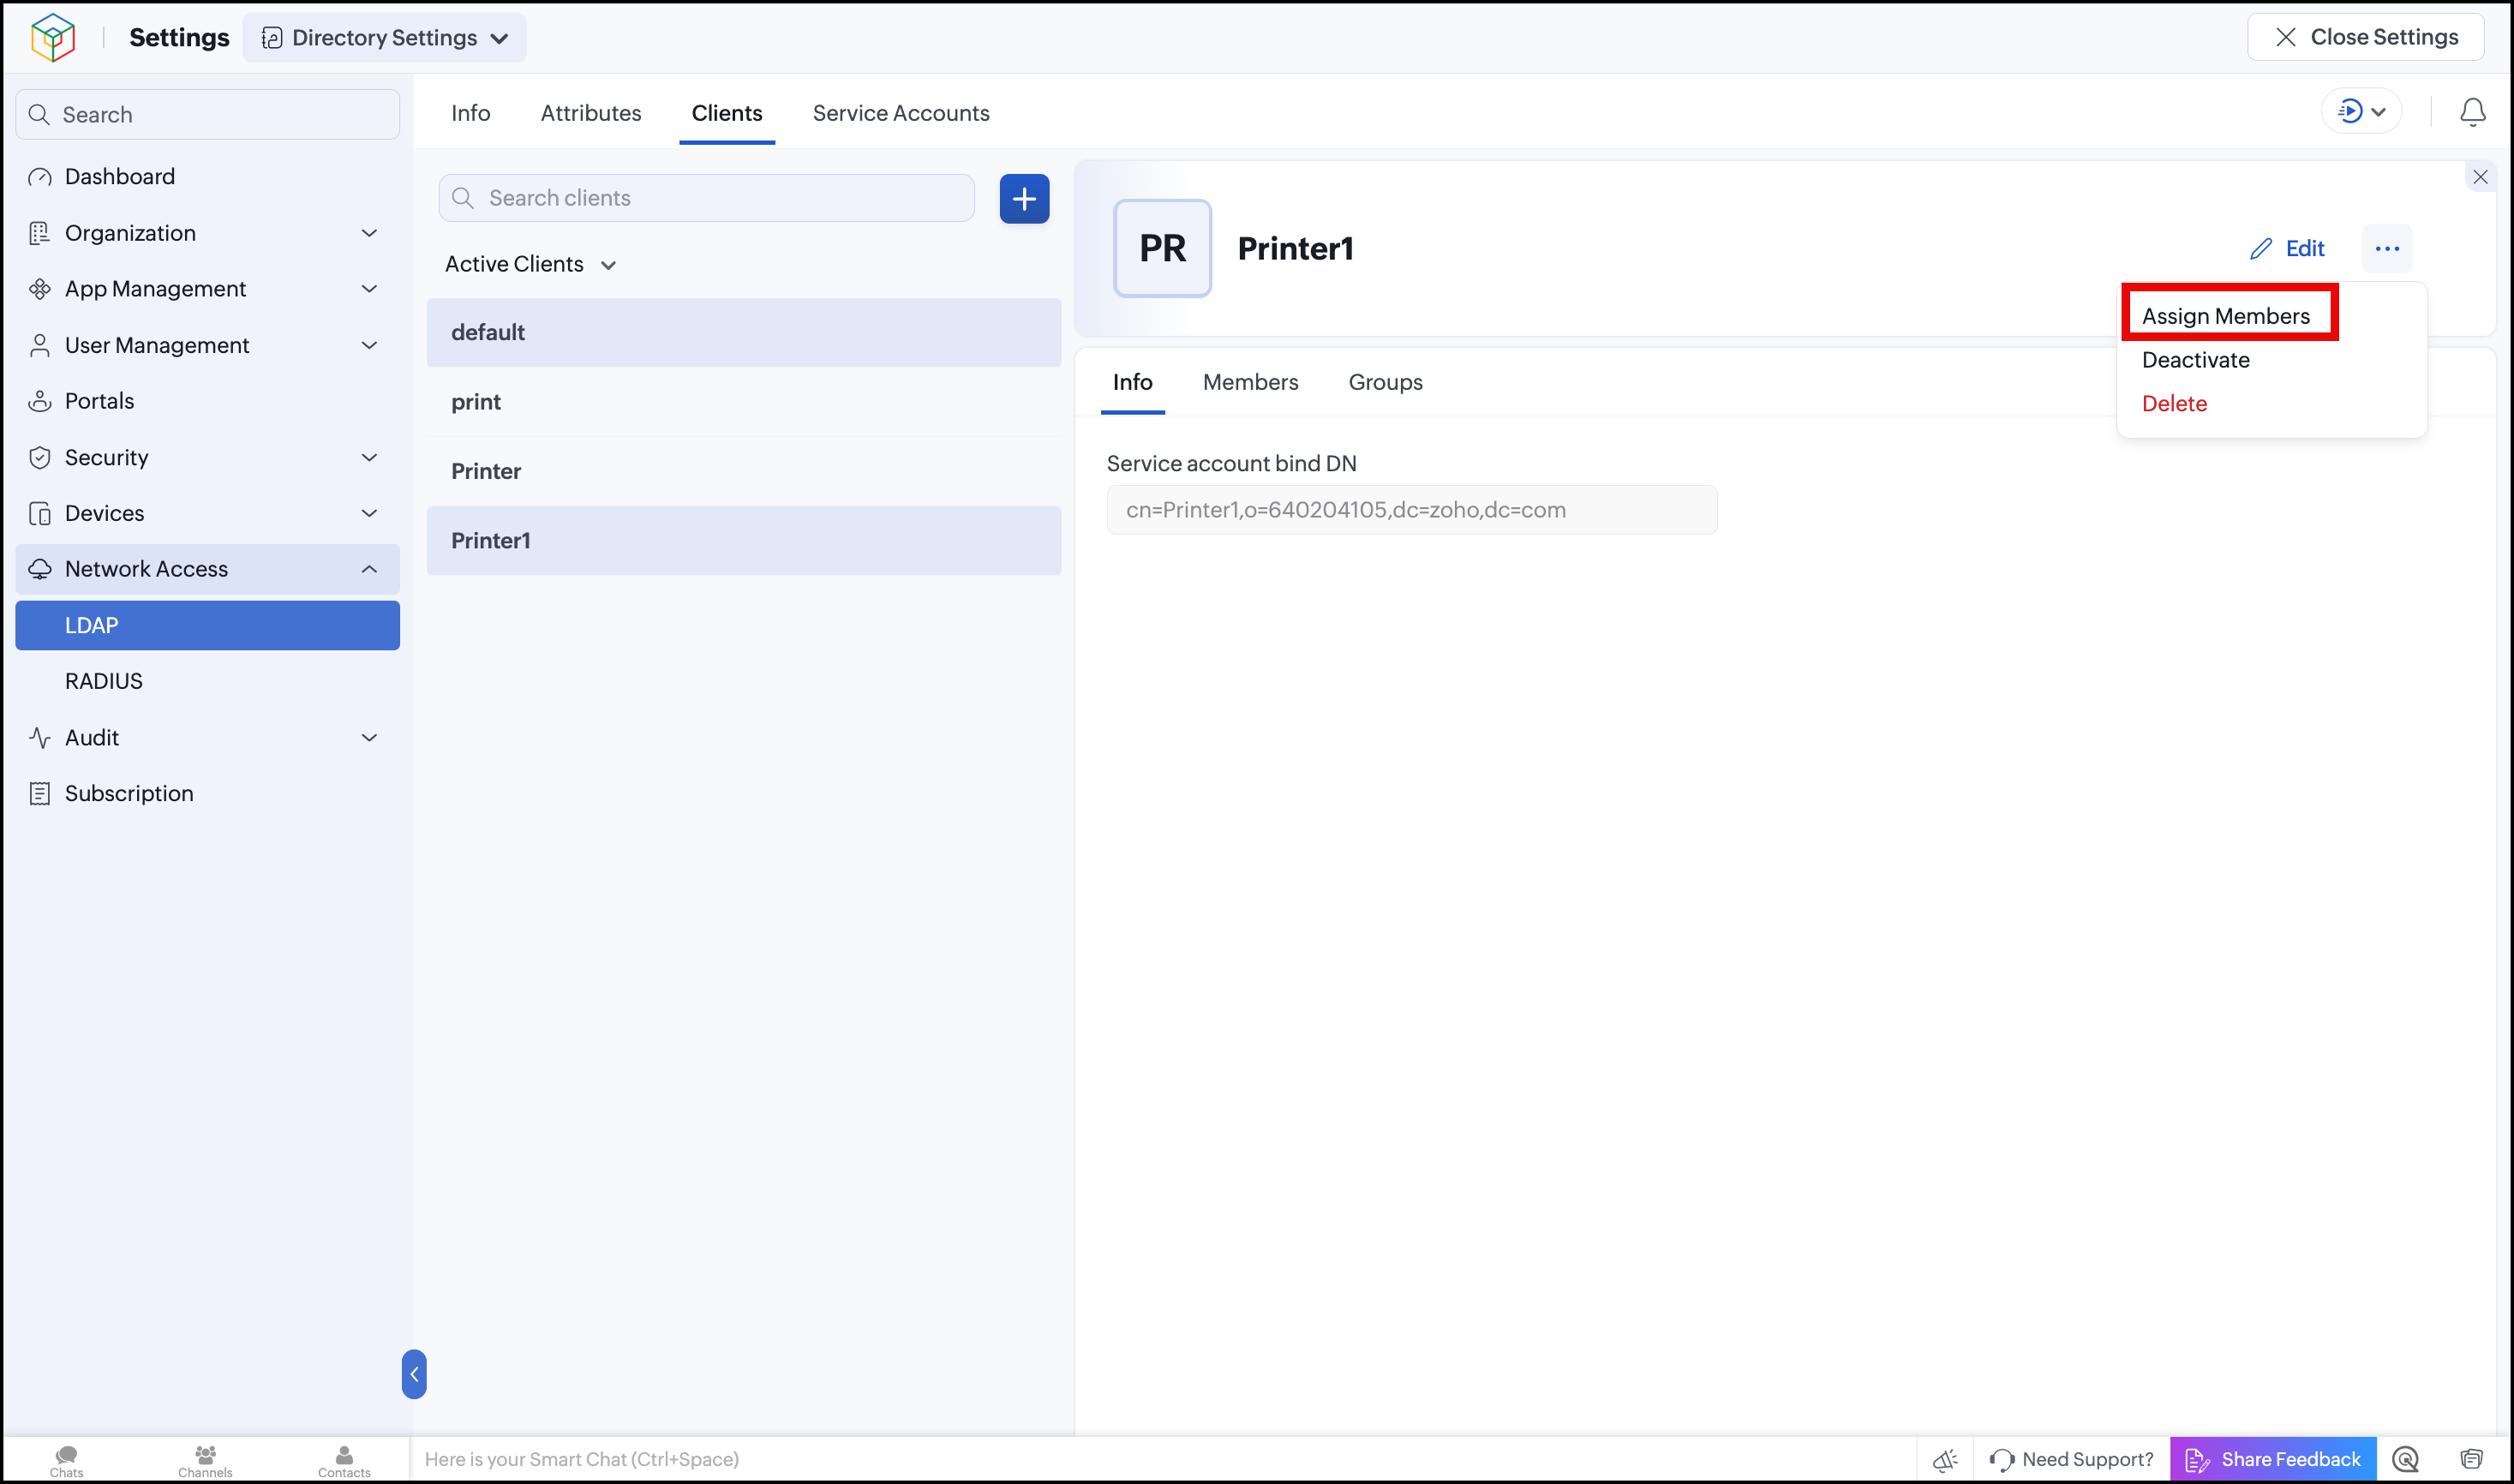Viewport: 2514px width, 1484px height.
Task: Open the Directory Settings dropdown
Action: pyautogui.click(x=385, y=38)
